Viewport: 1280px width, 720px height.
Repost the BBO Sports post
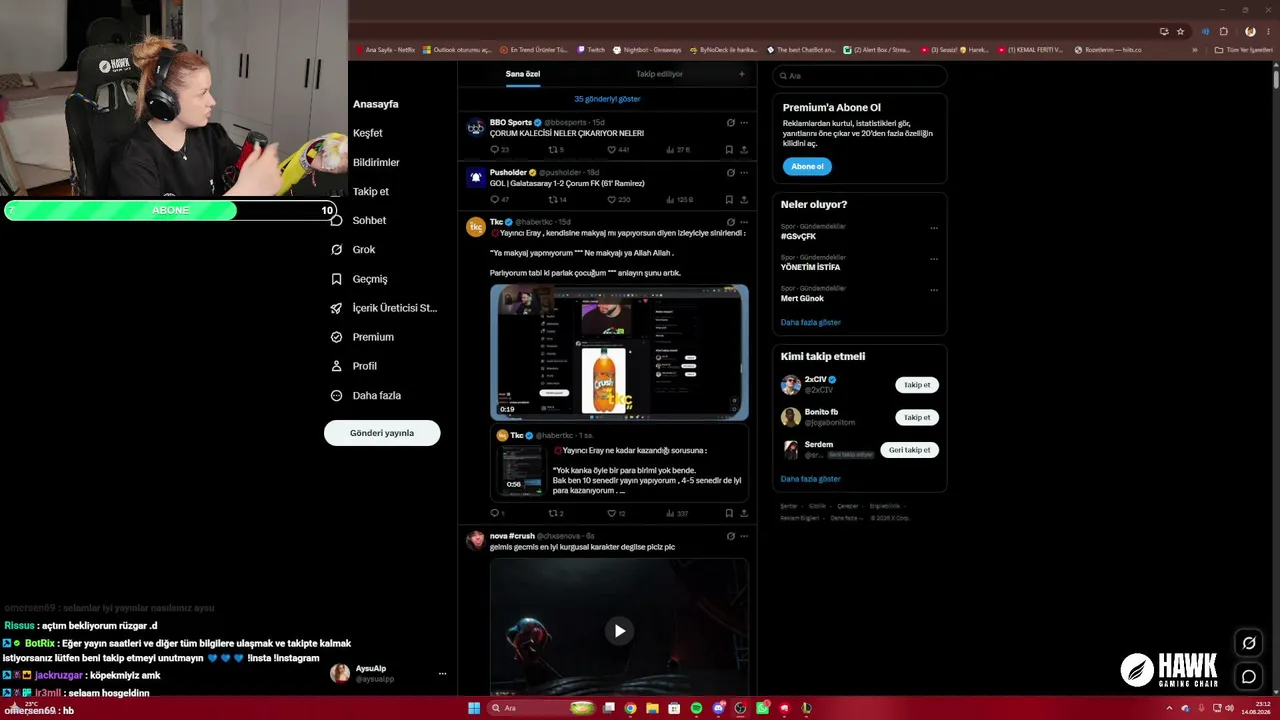(552, 150)
